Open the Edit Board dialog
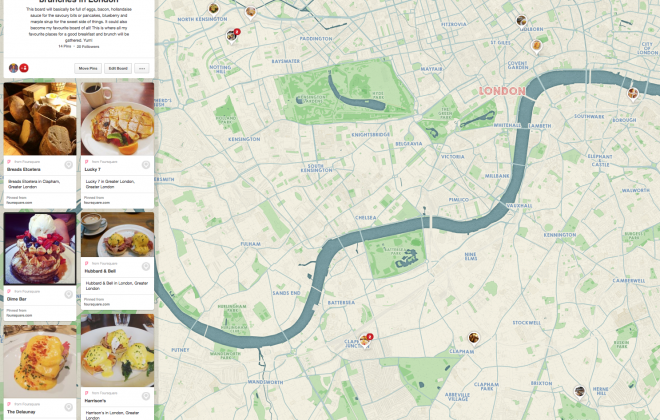The height and width of the screenshot is (420, 660). [118, 68]
